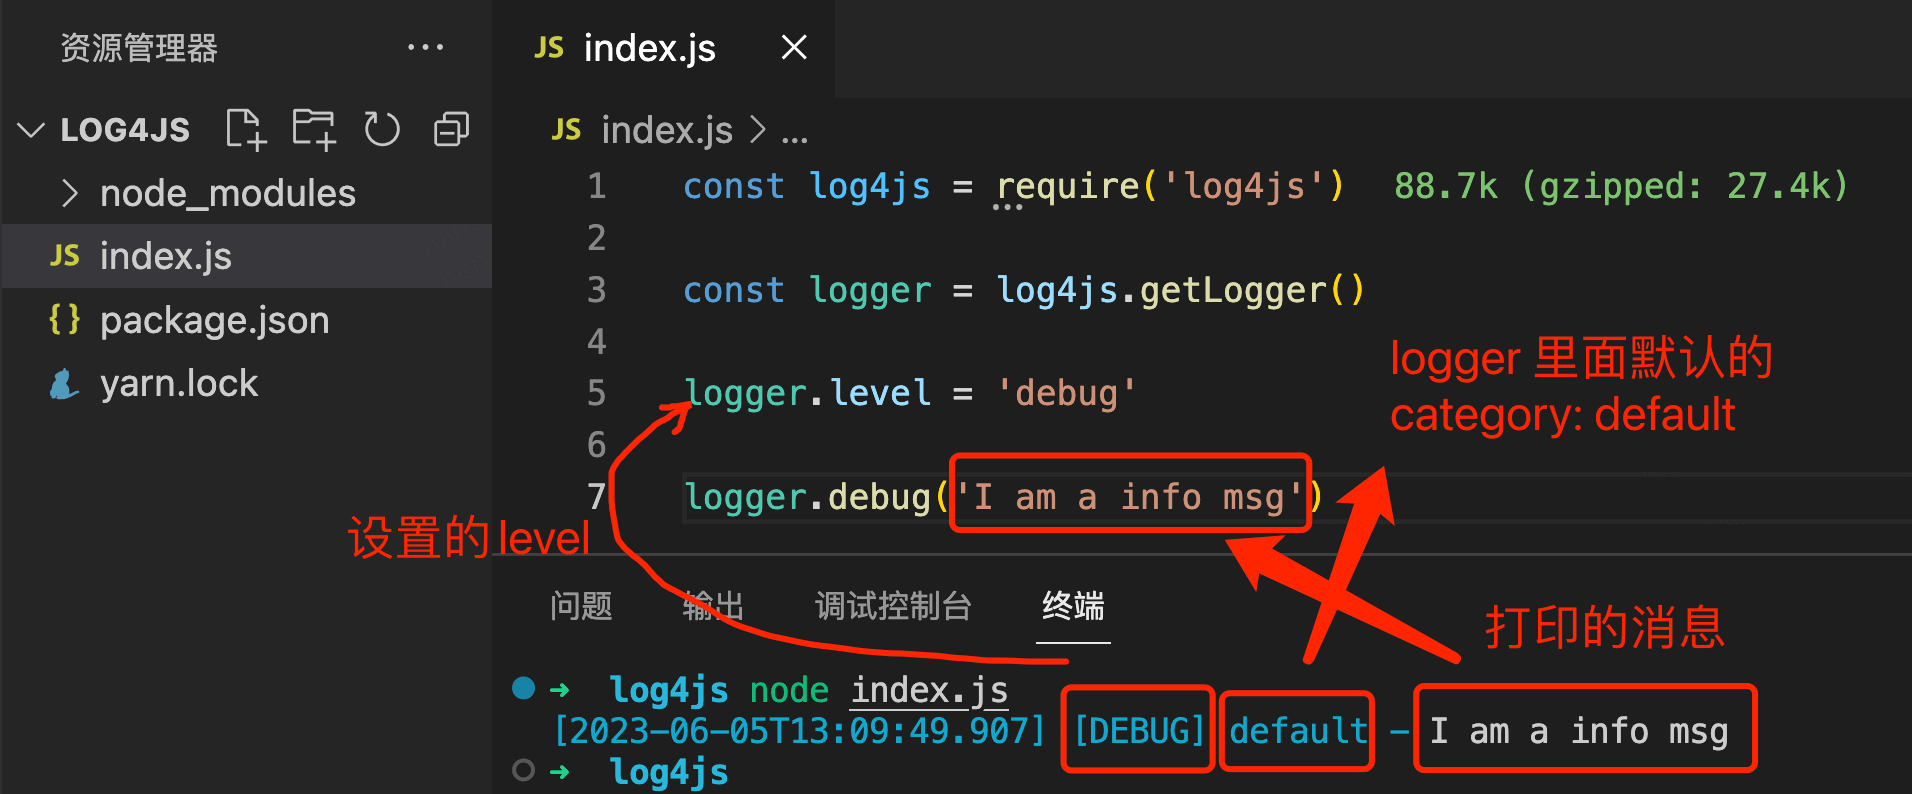Click line number 5 in the gutter
The width and height of the screenshot is (1912, 794).
pos(597,393)
